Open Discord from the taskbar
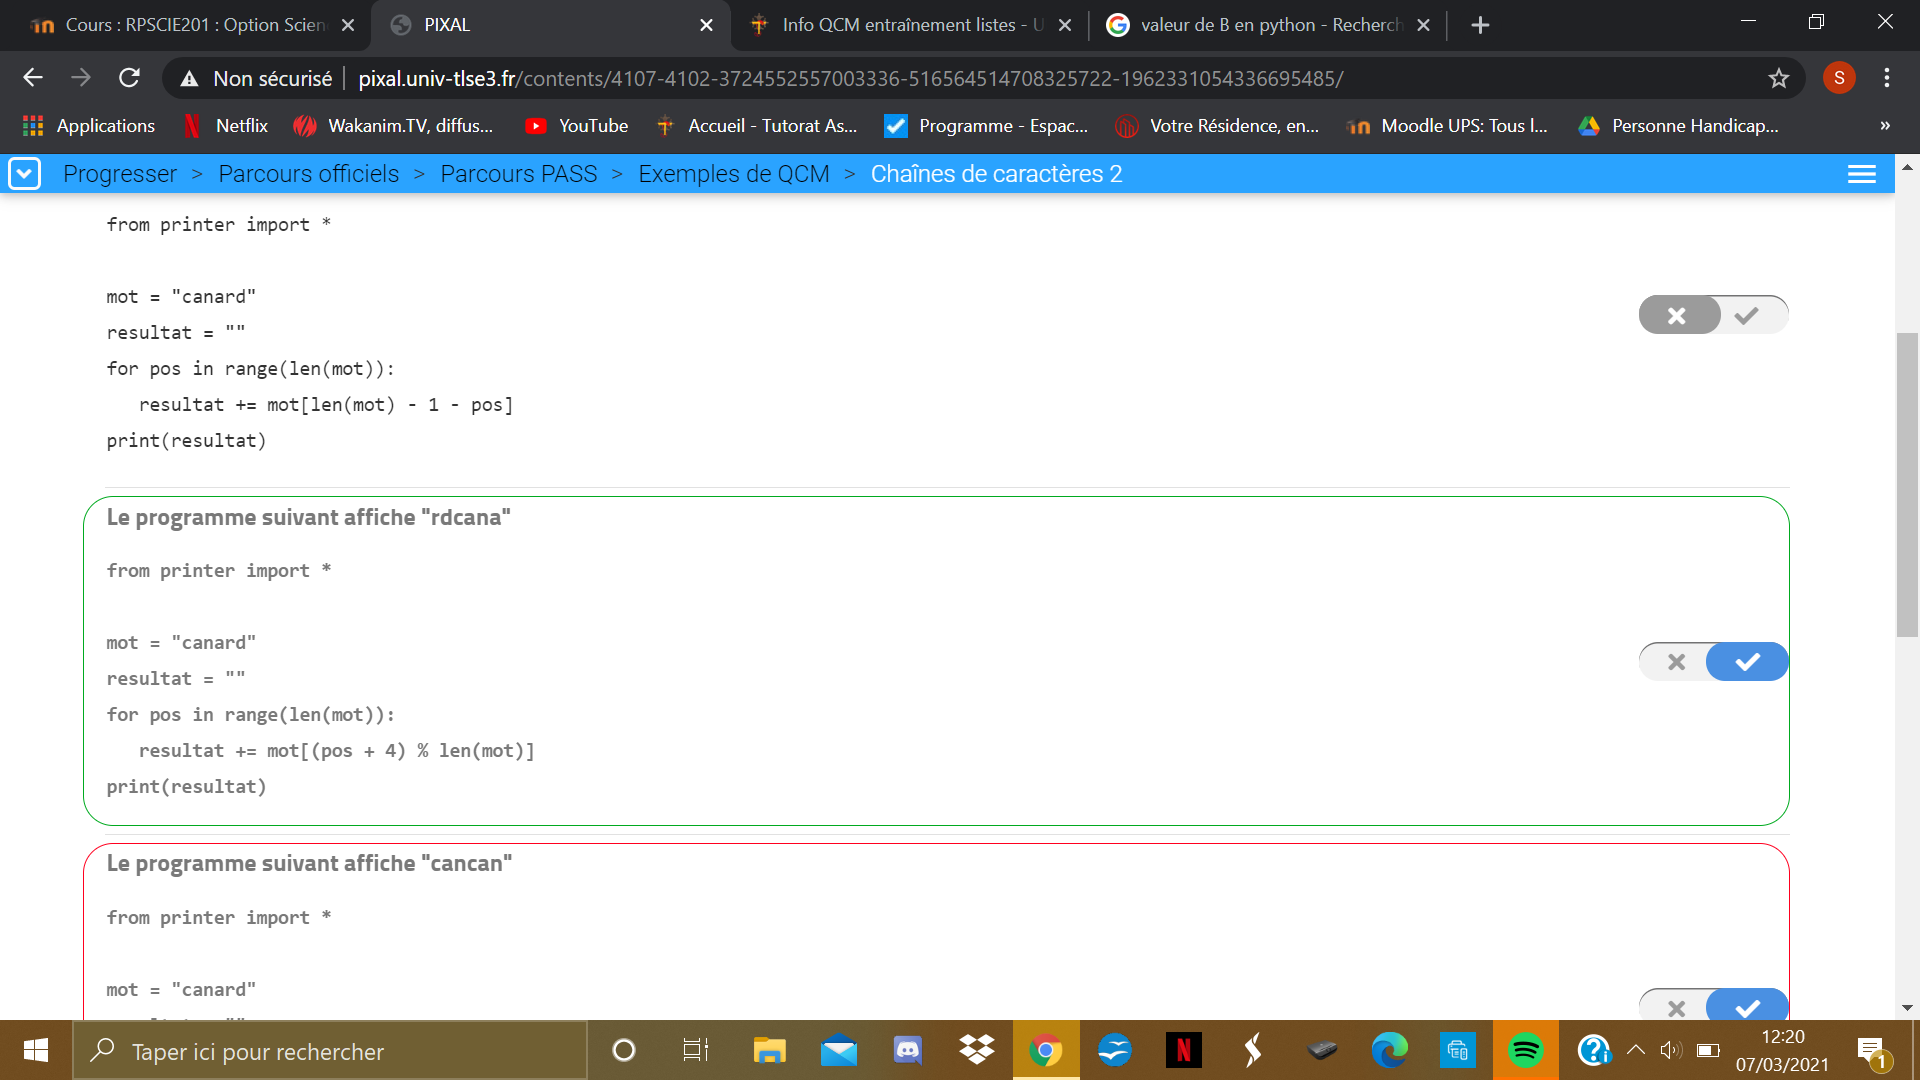 pyautogui.click(x=907, y=1050)
